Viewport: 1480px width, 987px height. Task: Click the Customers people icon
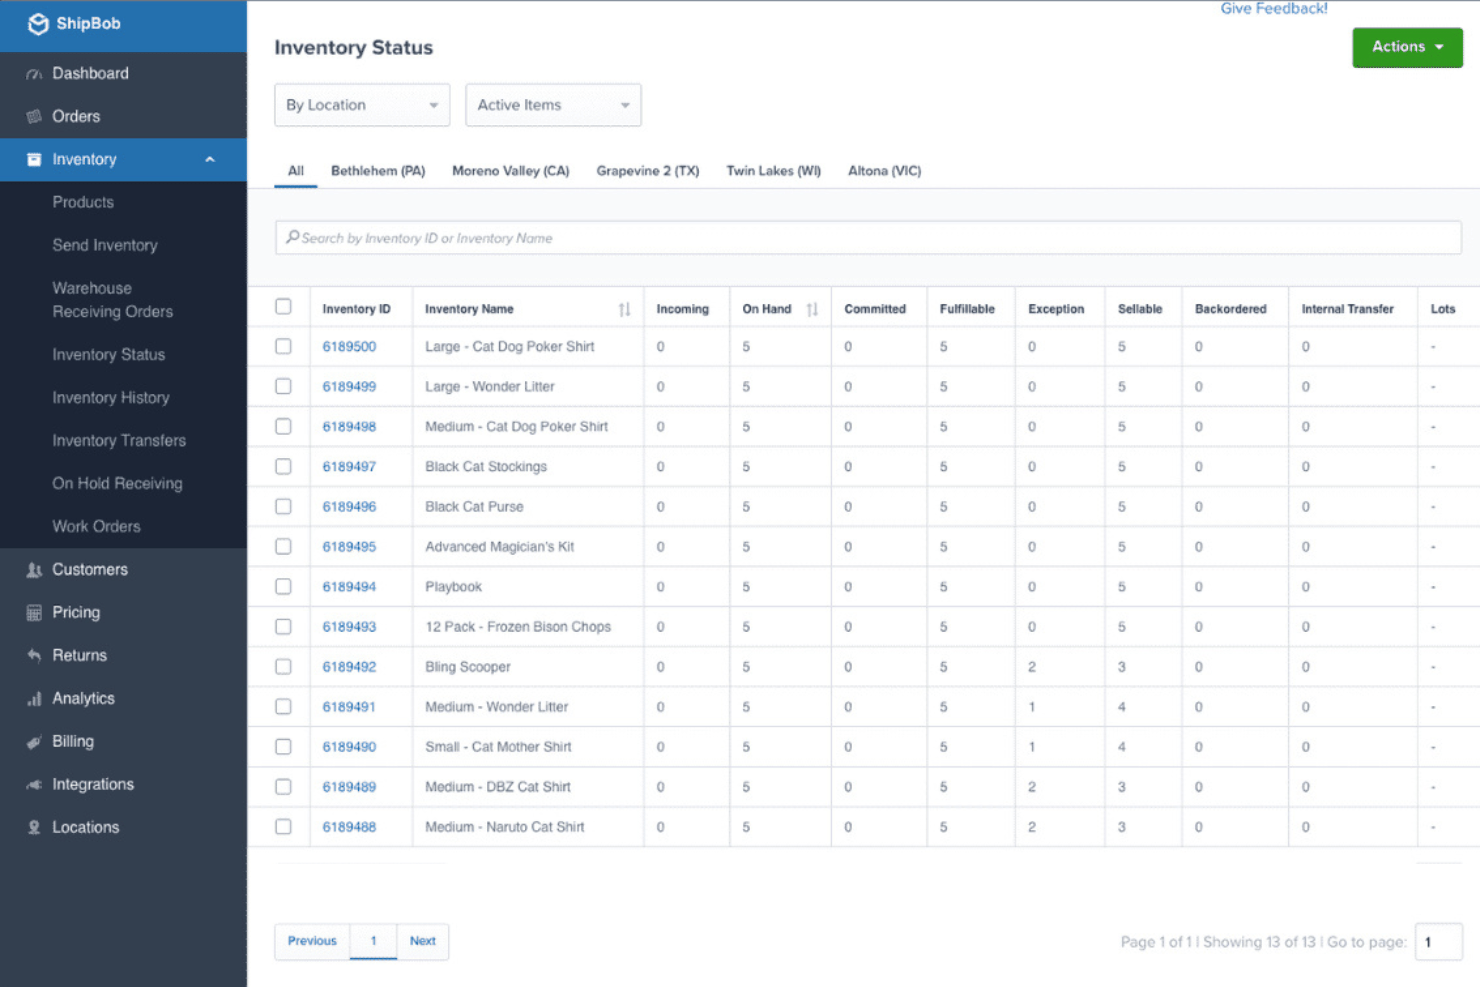click(34, 570)
